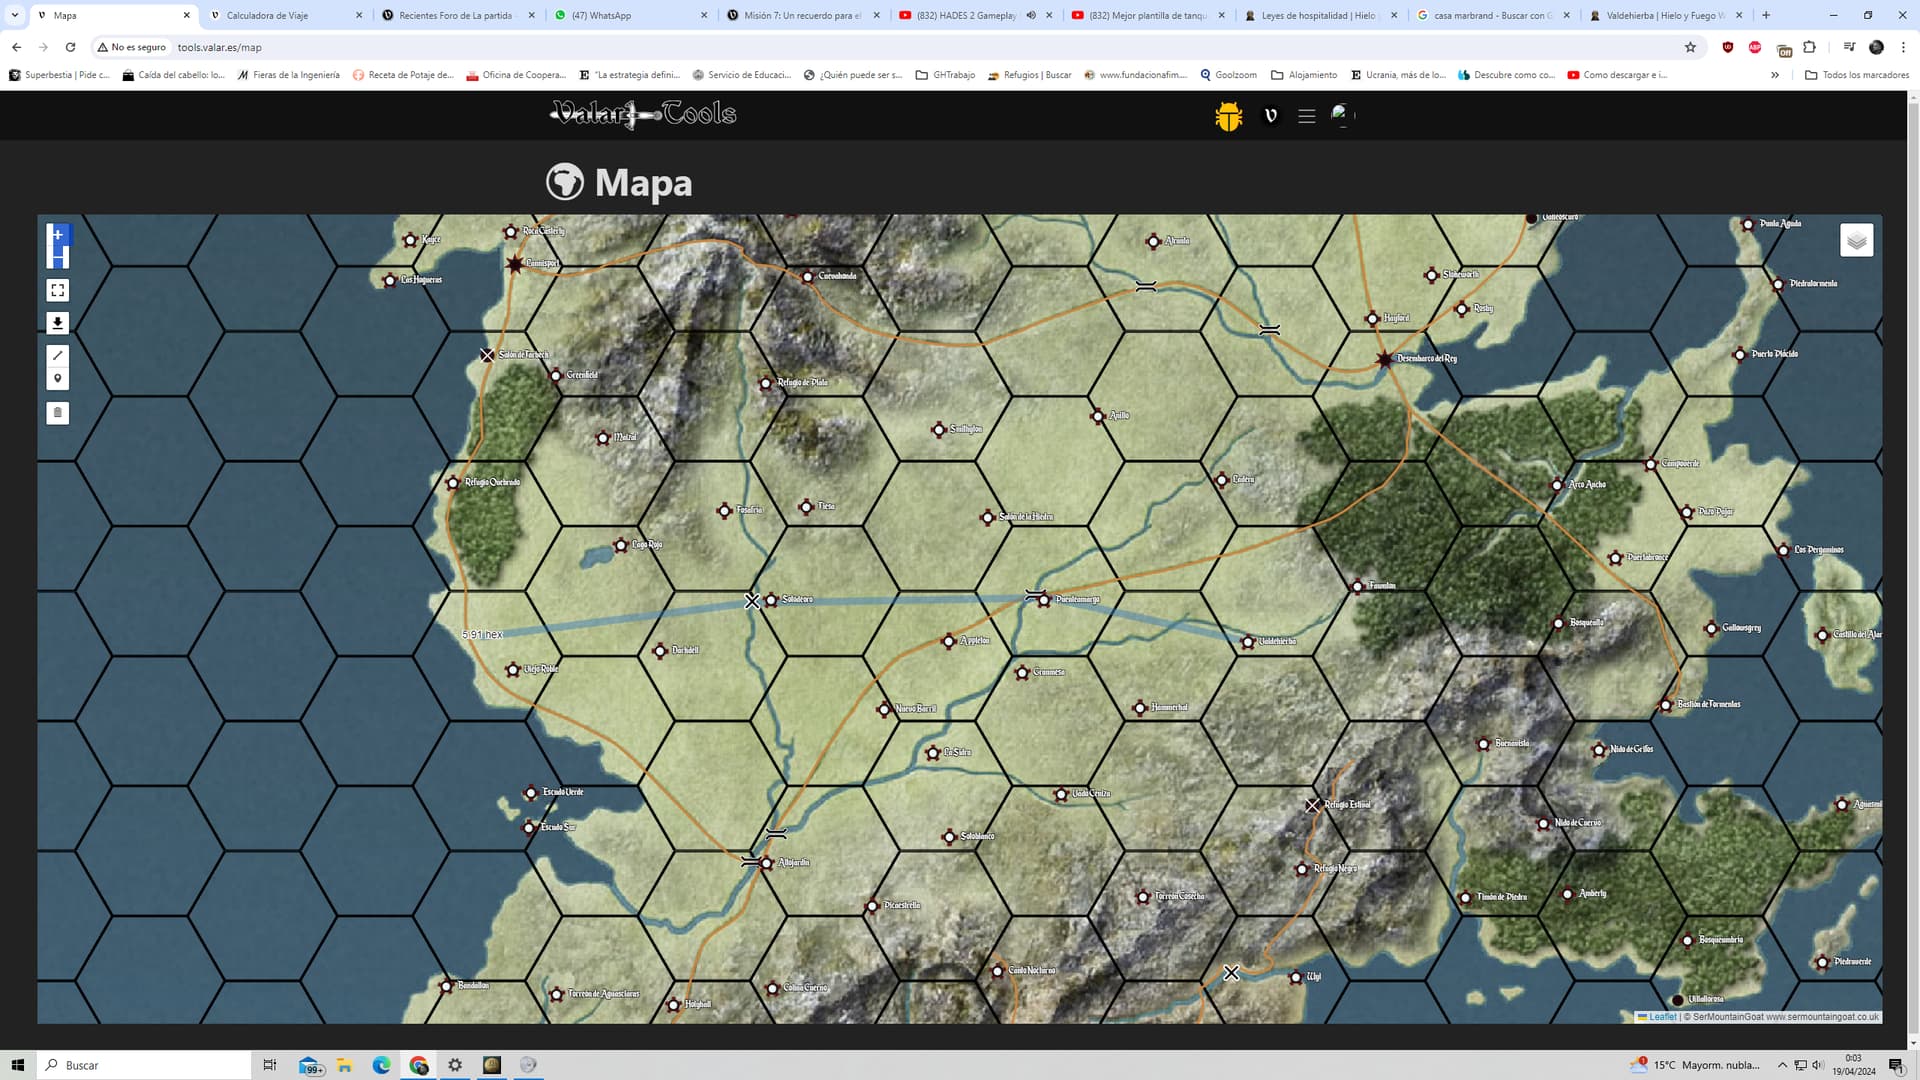Click the trash delete layers button
The width and height of the screenshot is (1920, 1080).
click(x=58, y=412)
